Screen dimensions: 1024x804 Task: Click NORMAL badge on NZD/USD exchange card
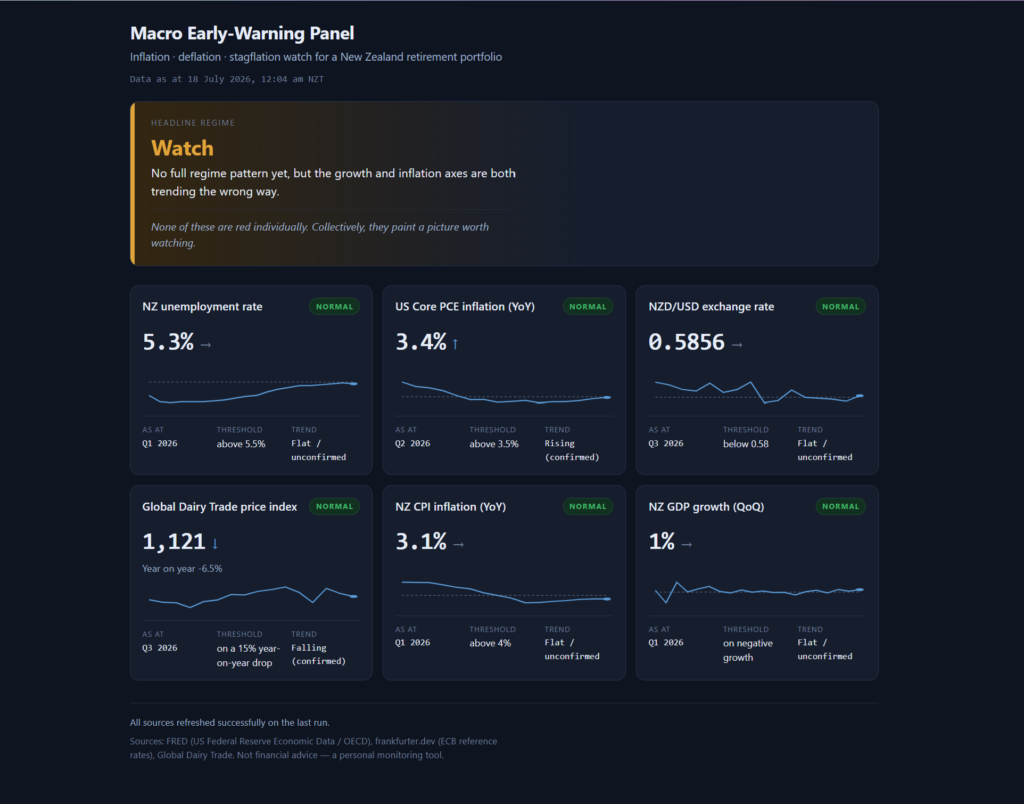point(840,306)
